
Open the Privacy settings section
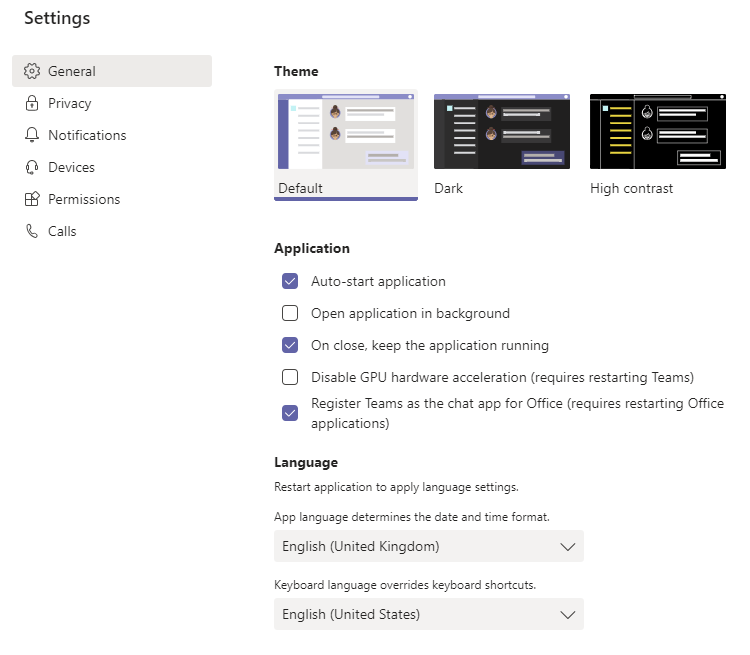point(69,103)
